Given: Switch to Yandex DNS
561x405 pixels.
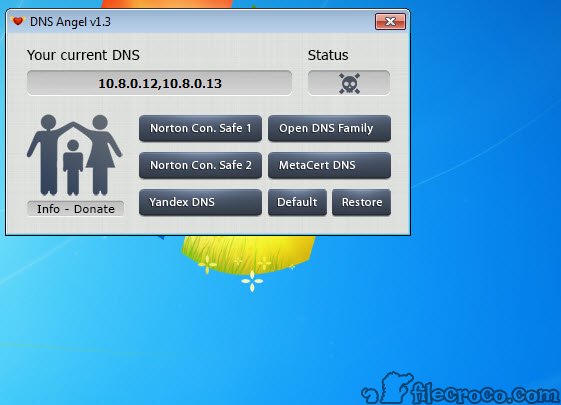Looking at the screenshot, I should click(200, 202).
